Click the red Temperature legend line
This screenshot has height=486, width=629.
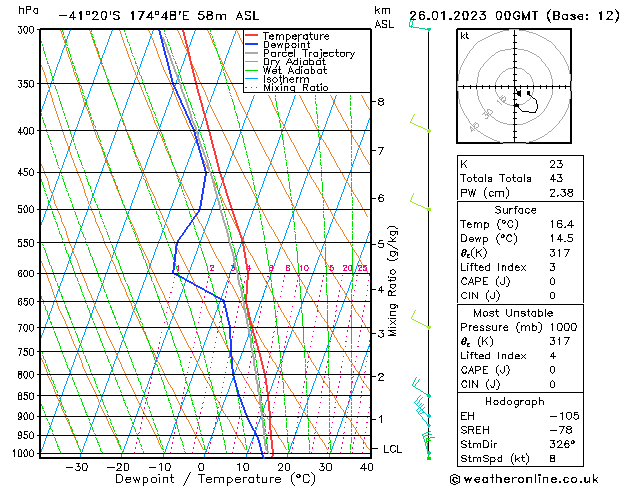click(252, 36)
